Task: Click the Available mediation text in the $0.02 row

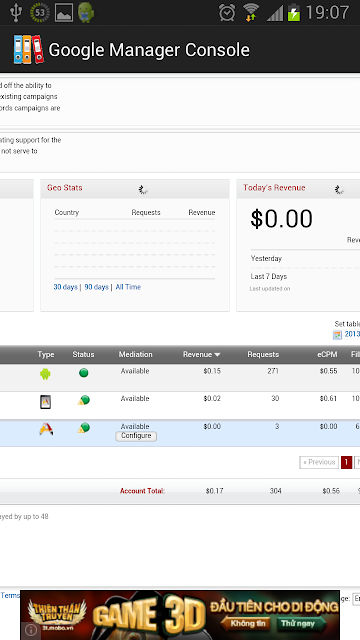Action: click(x=135, y=398)
